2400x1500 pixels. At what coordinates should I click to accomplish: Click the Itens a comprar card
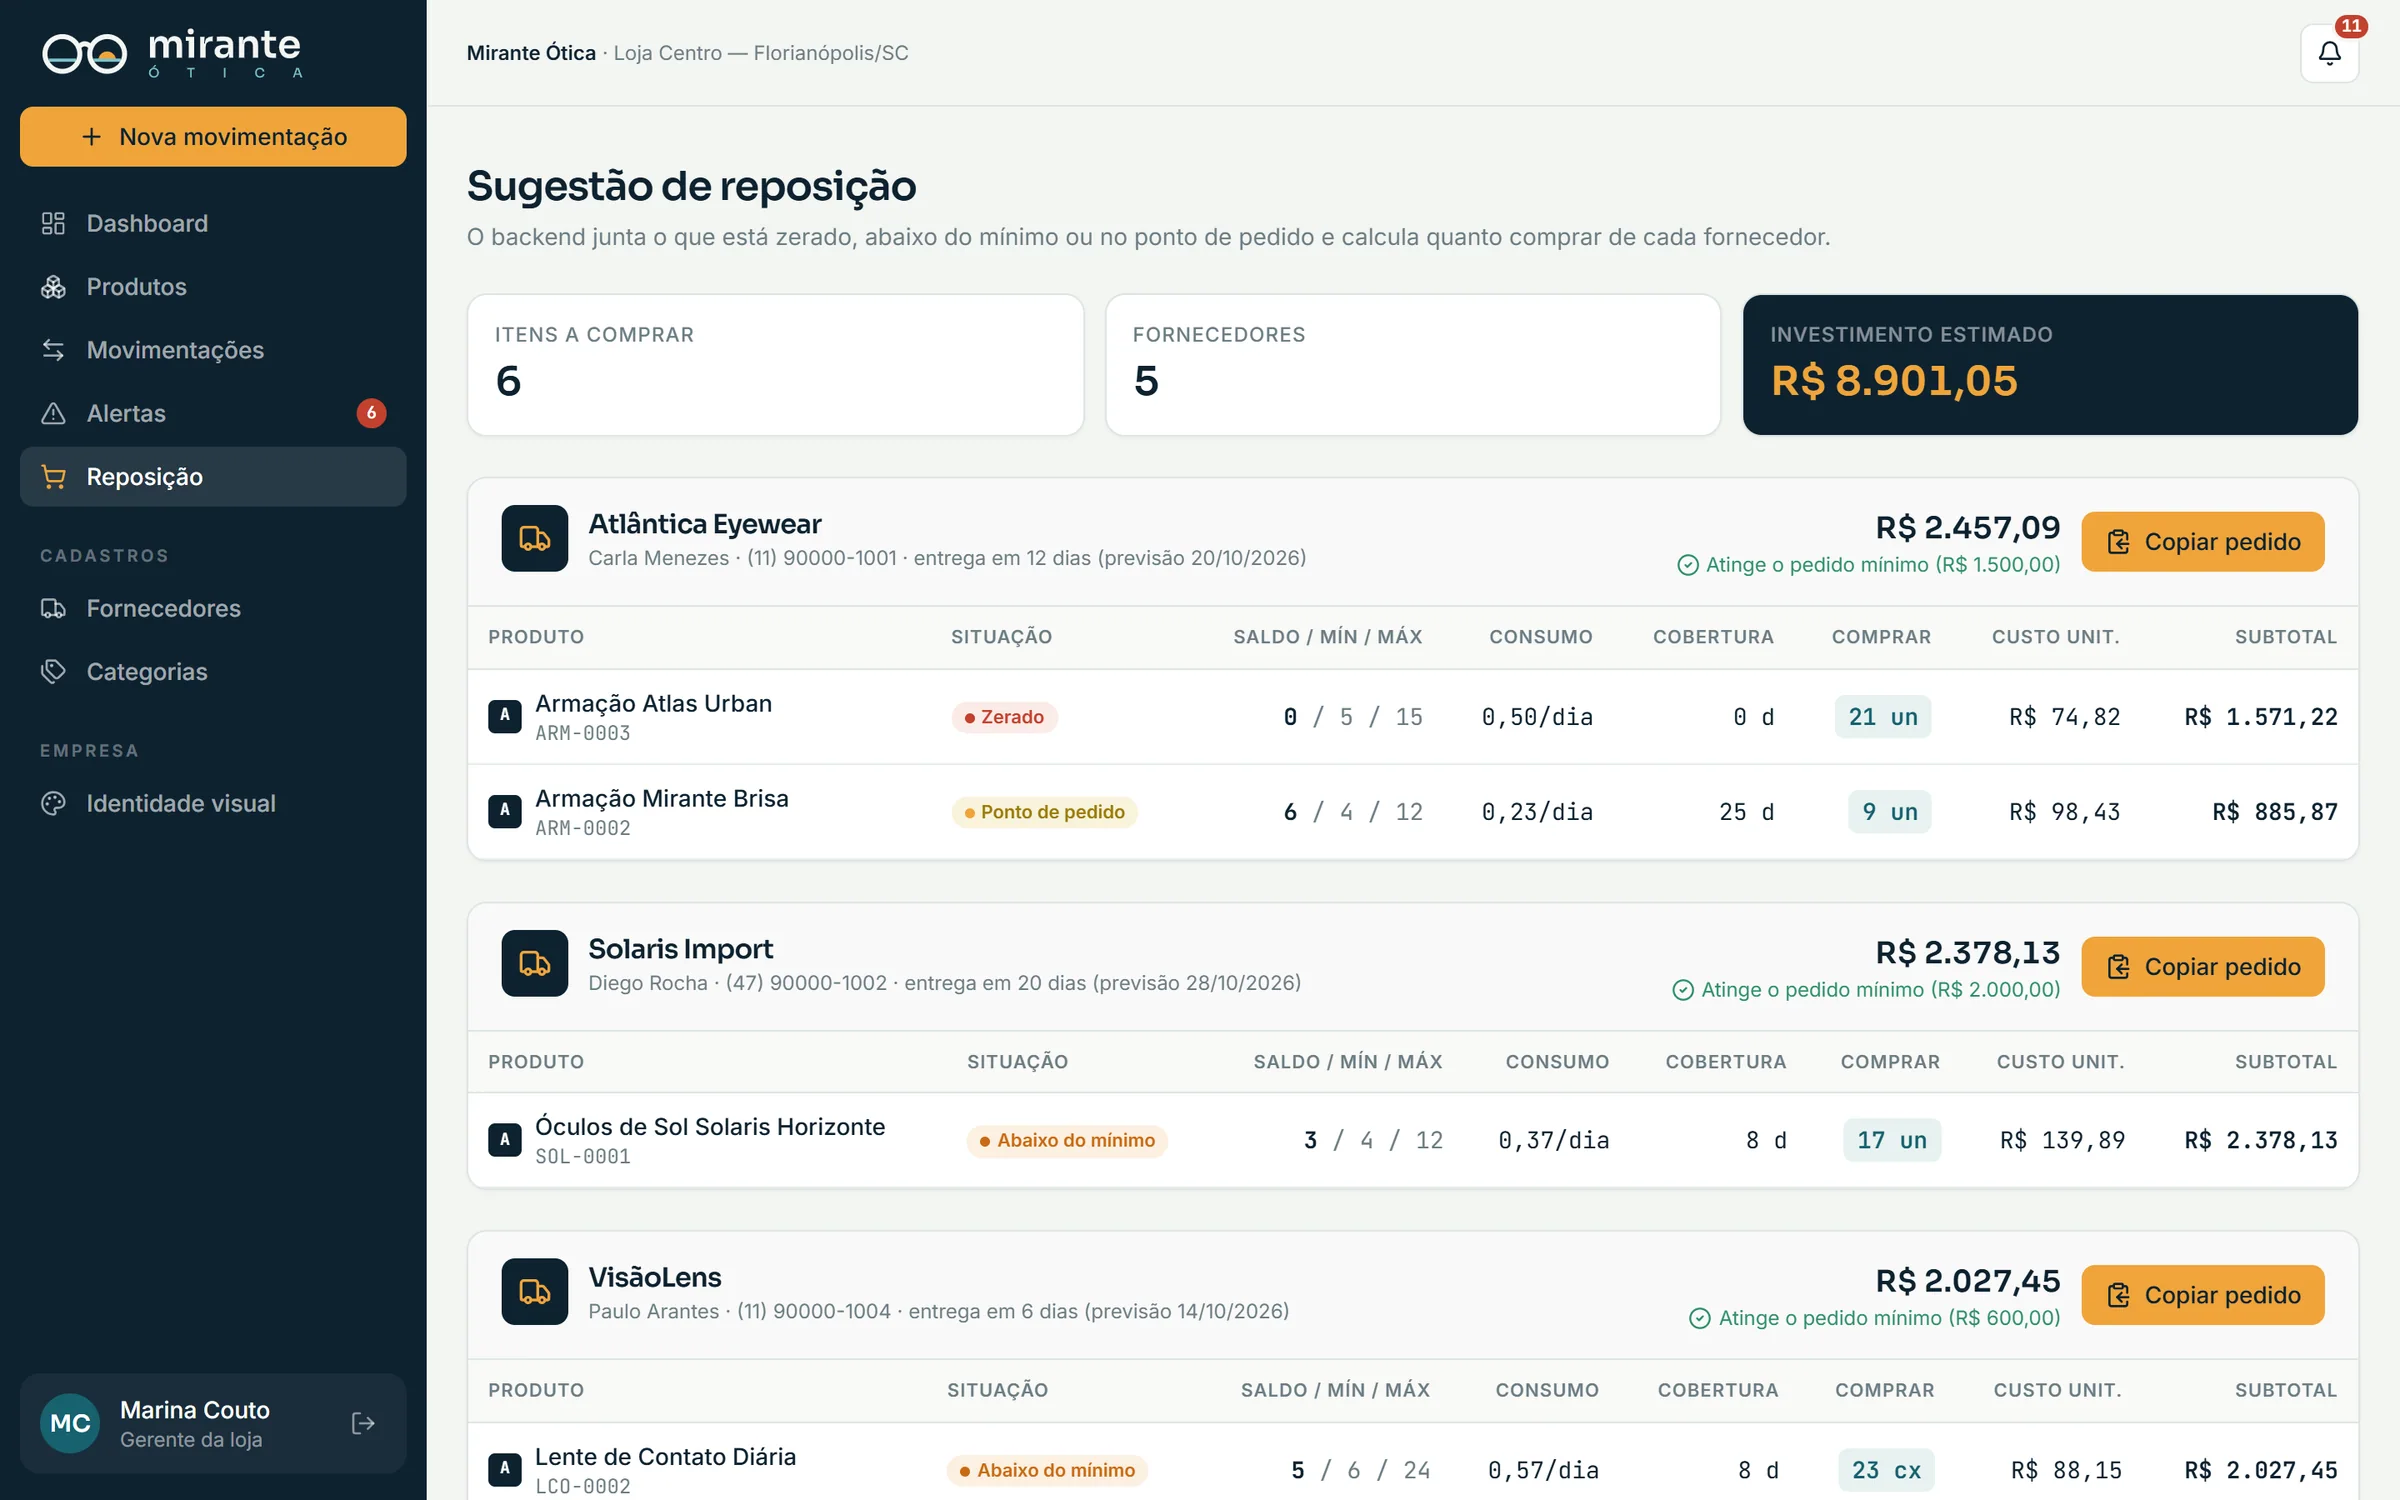point(775,365)
